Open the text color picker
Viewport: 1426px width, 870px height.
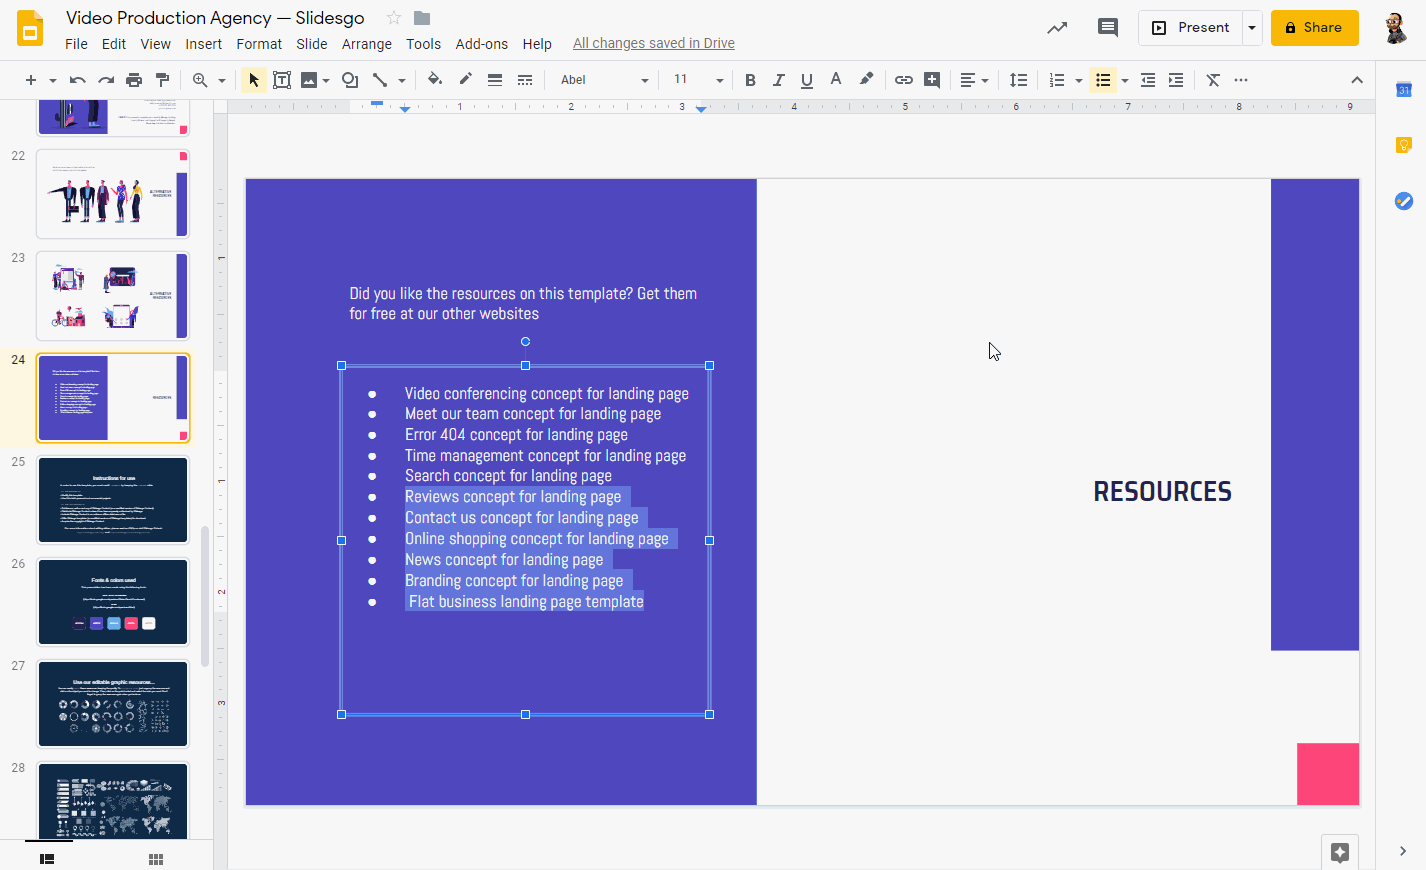[835, 79]
